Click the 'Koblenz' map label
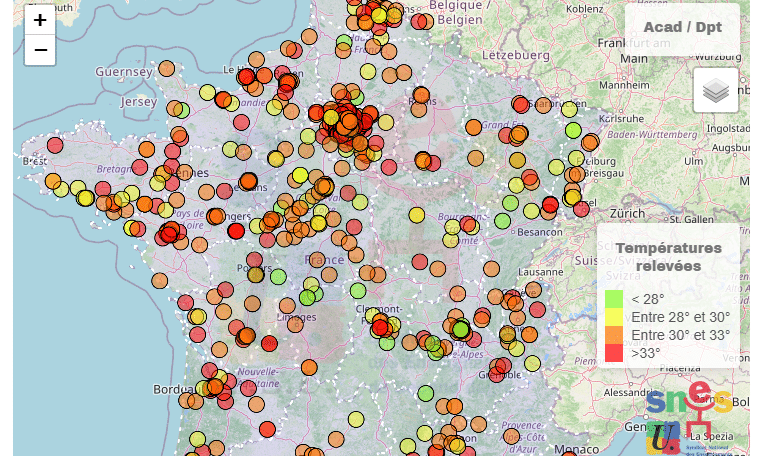 pyautogui.click(x=585, y=9)
